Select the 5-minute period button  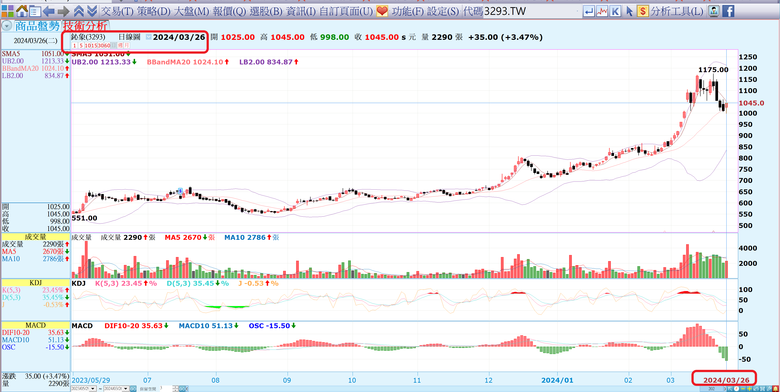point(81,46)
